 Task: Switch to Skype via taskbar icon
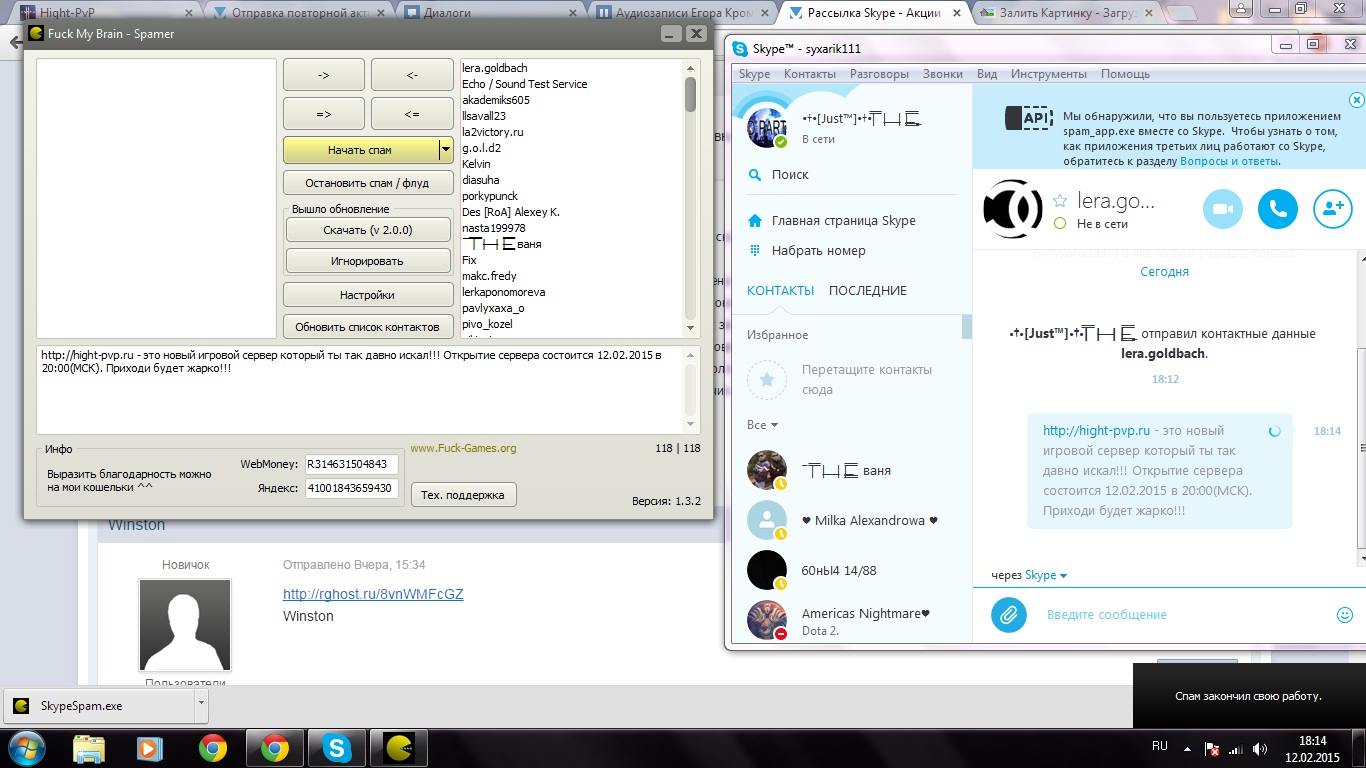[x=337, y=747]
